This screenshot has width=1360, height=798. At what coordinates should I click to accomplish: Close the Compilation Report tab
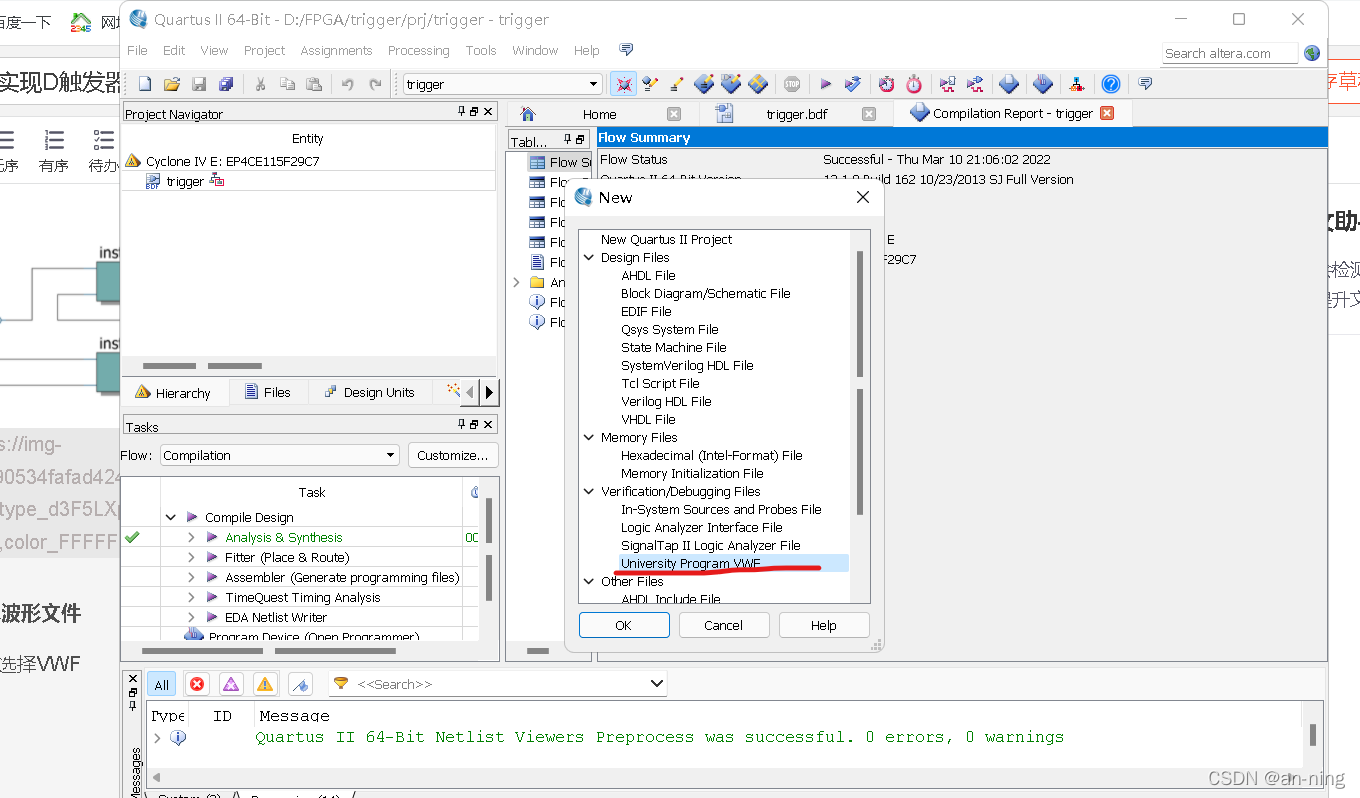click(x=1107, y=113)
